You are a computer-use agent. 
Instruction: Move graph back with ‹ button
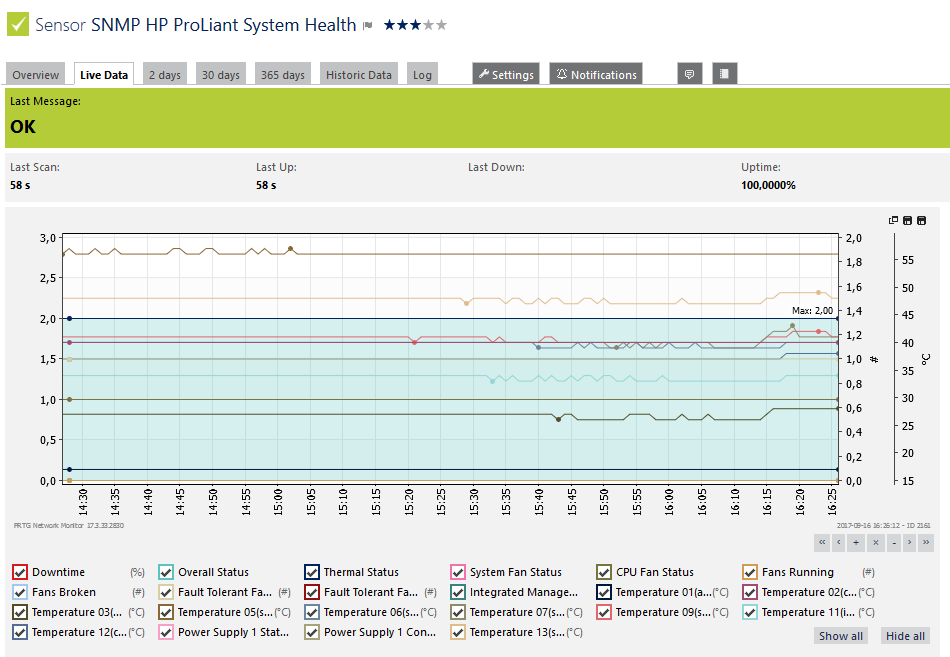[x=839, y=542]
